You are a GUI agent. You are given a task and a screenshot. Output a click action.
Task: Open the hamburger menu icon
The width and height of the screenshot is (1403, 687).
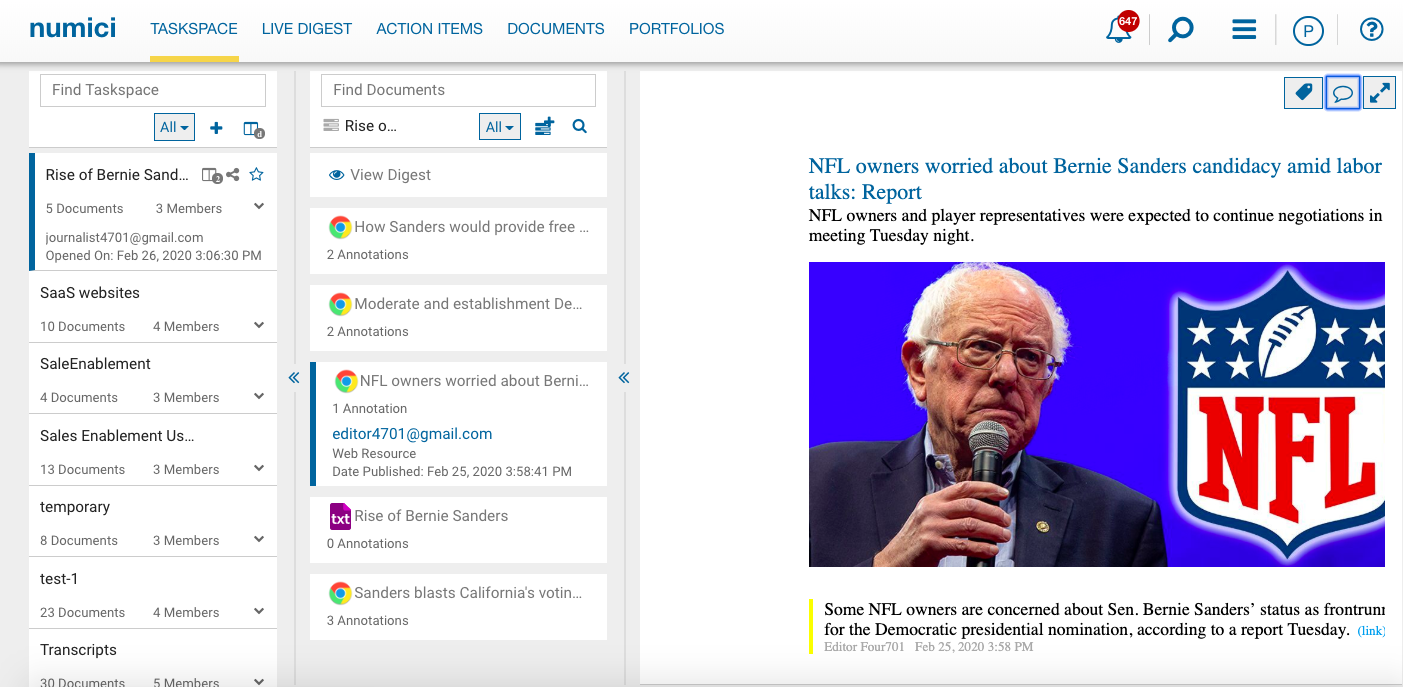click(1244, 30)
